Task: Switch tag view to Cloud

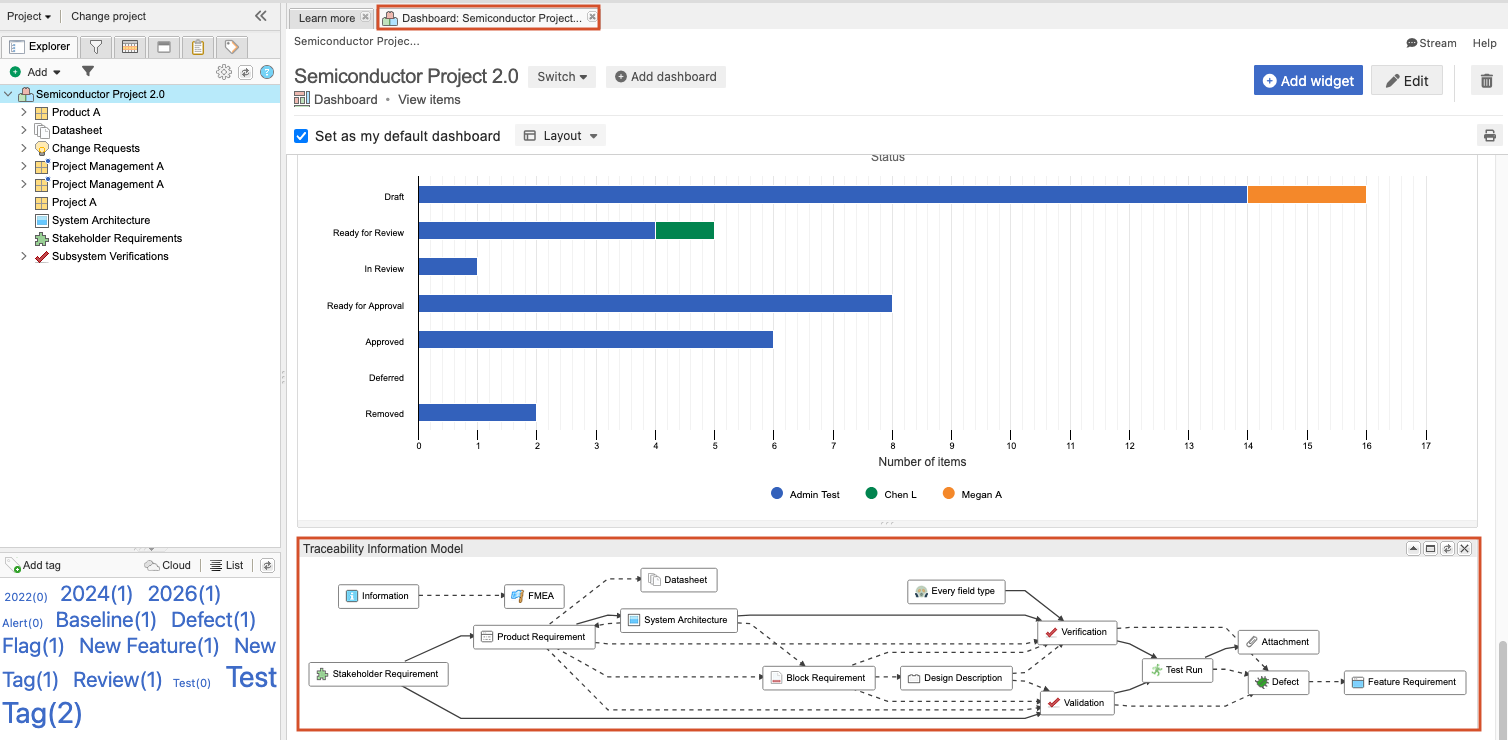Action: pyautogui.click(x=168, y=565)
